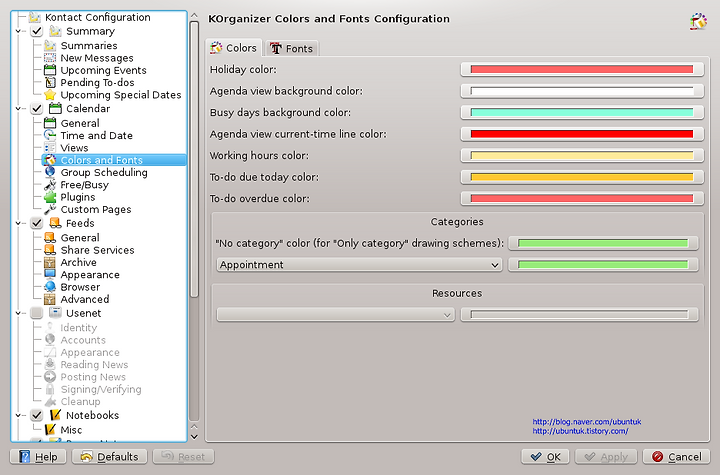Click the Advanced icon under Feeds
This screenshot has height=475, width=720.
coord(50,299)
